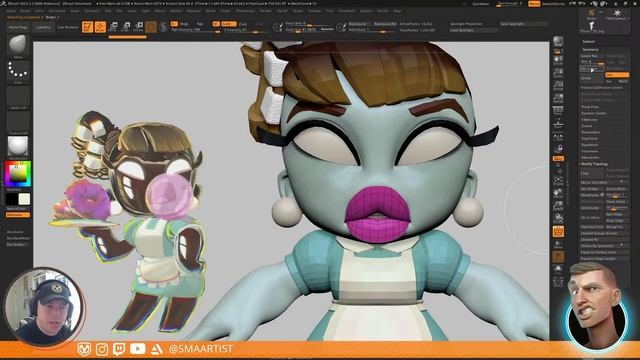Click the Scroll canvas icon

558,60
